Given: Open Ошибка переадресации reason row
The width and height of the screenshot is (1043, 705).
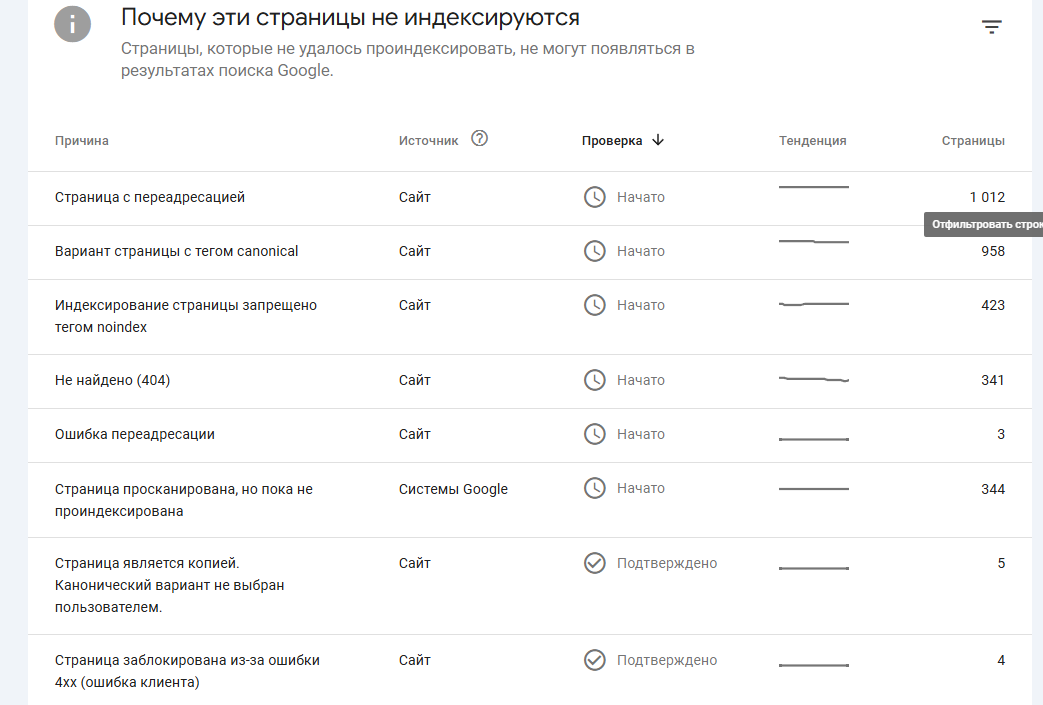Looking at the screenshot, I should [135, 434].
